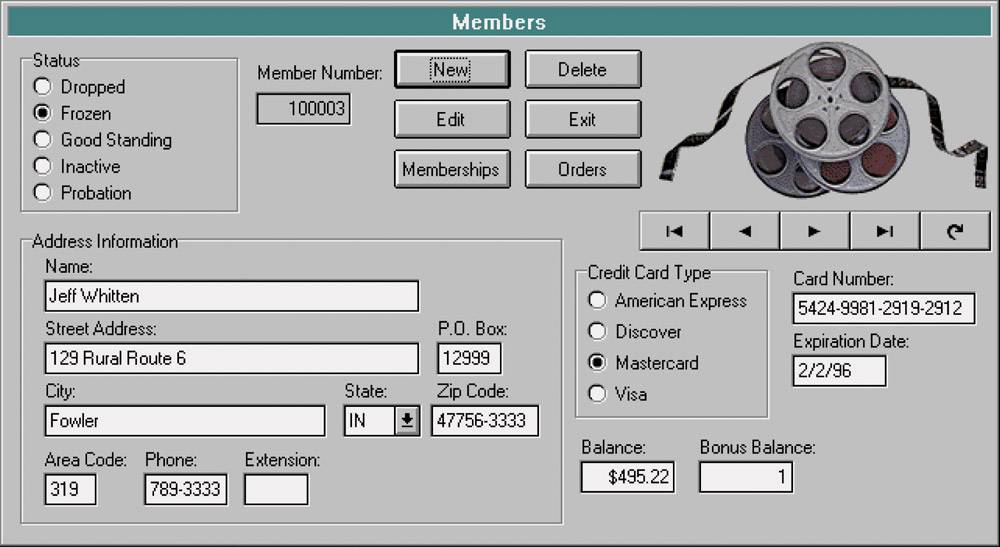Go to the first member record
The width and height of the screenshot is (1000, 547).
(x=674, y=231)
